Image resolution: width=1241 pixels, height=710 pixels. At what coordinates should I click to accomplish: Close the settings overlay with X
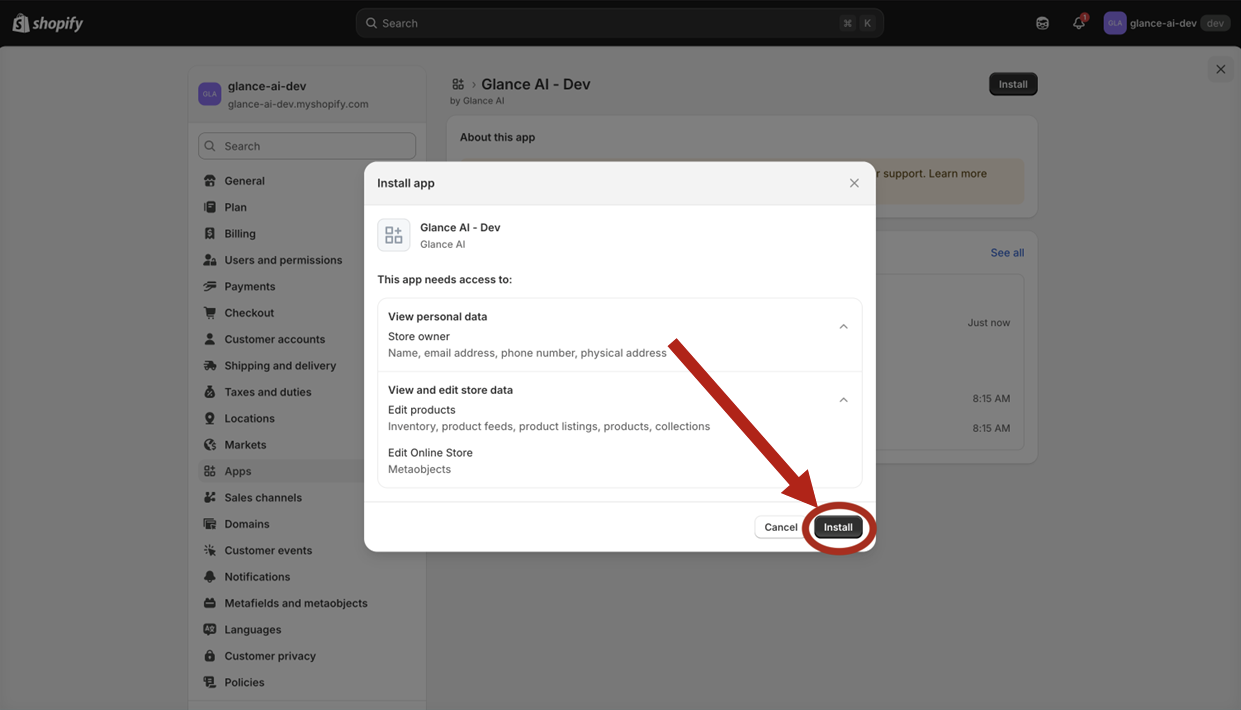tap(1220, 69)
